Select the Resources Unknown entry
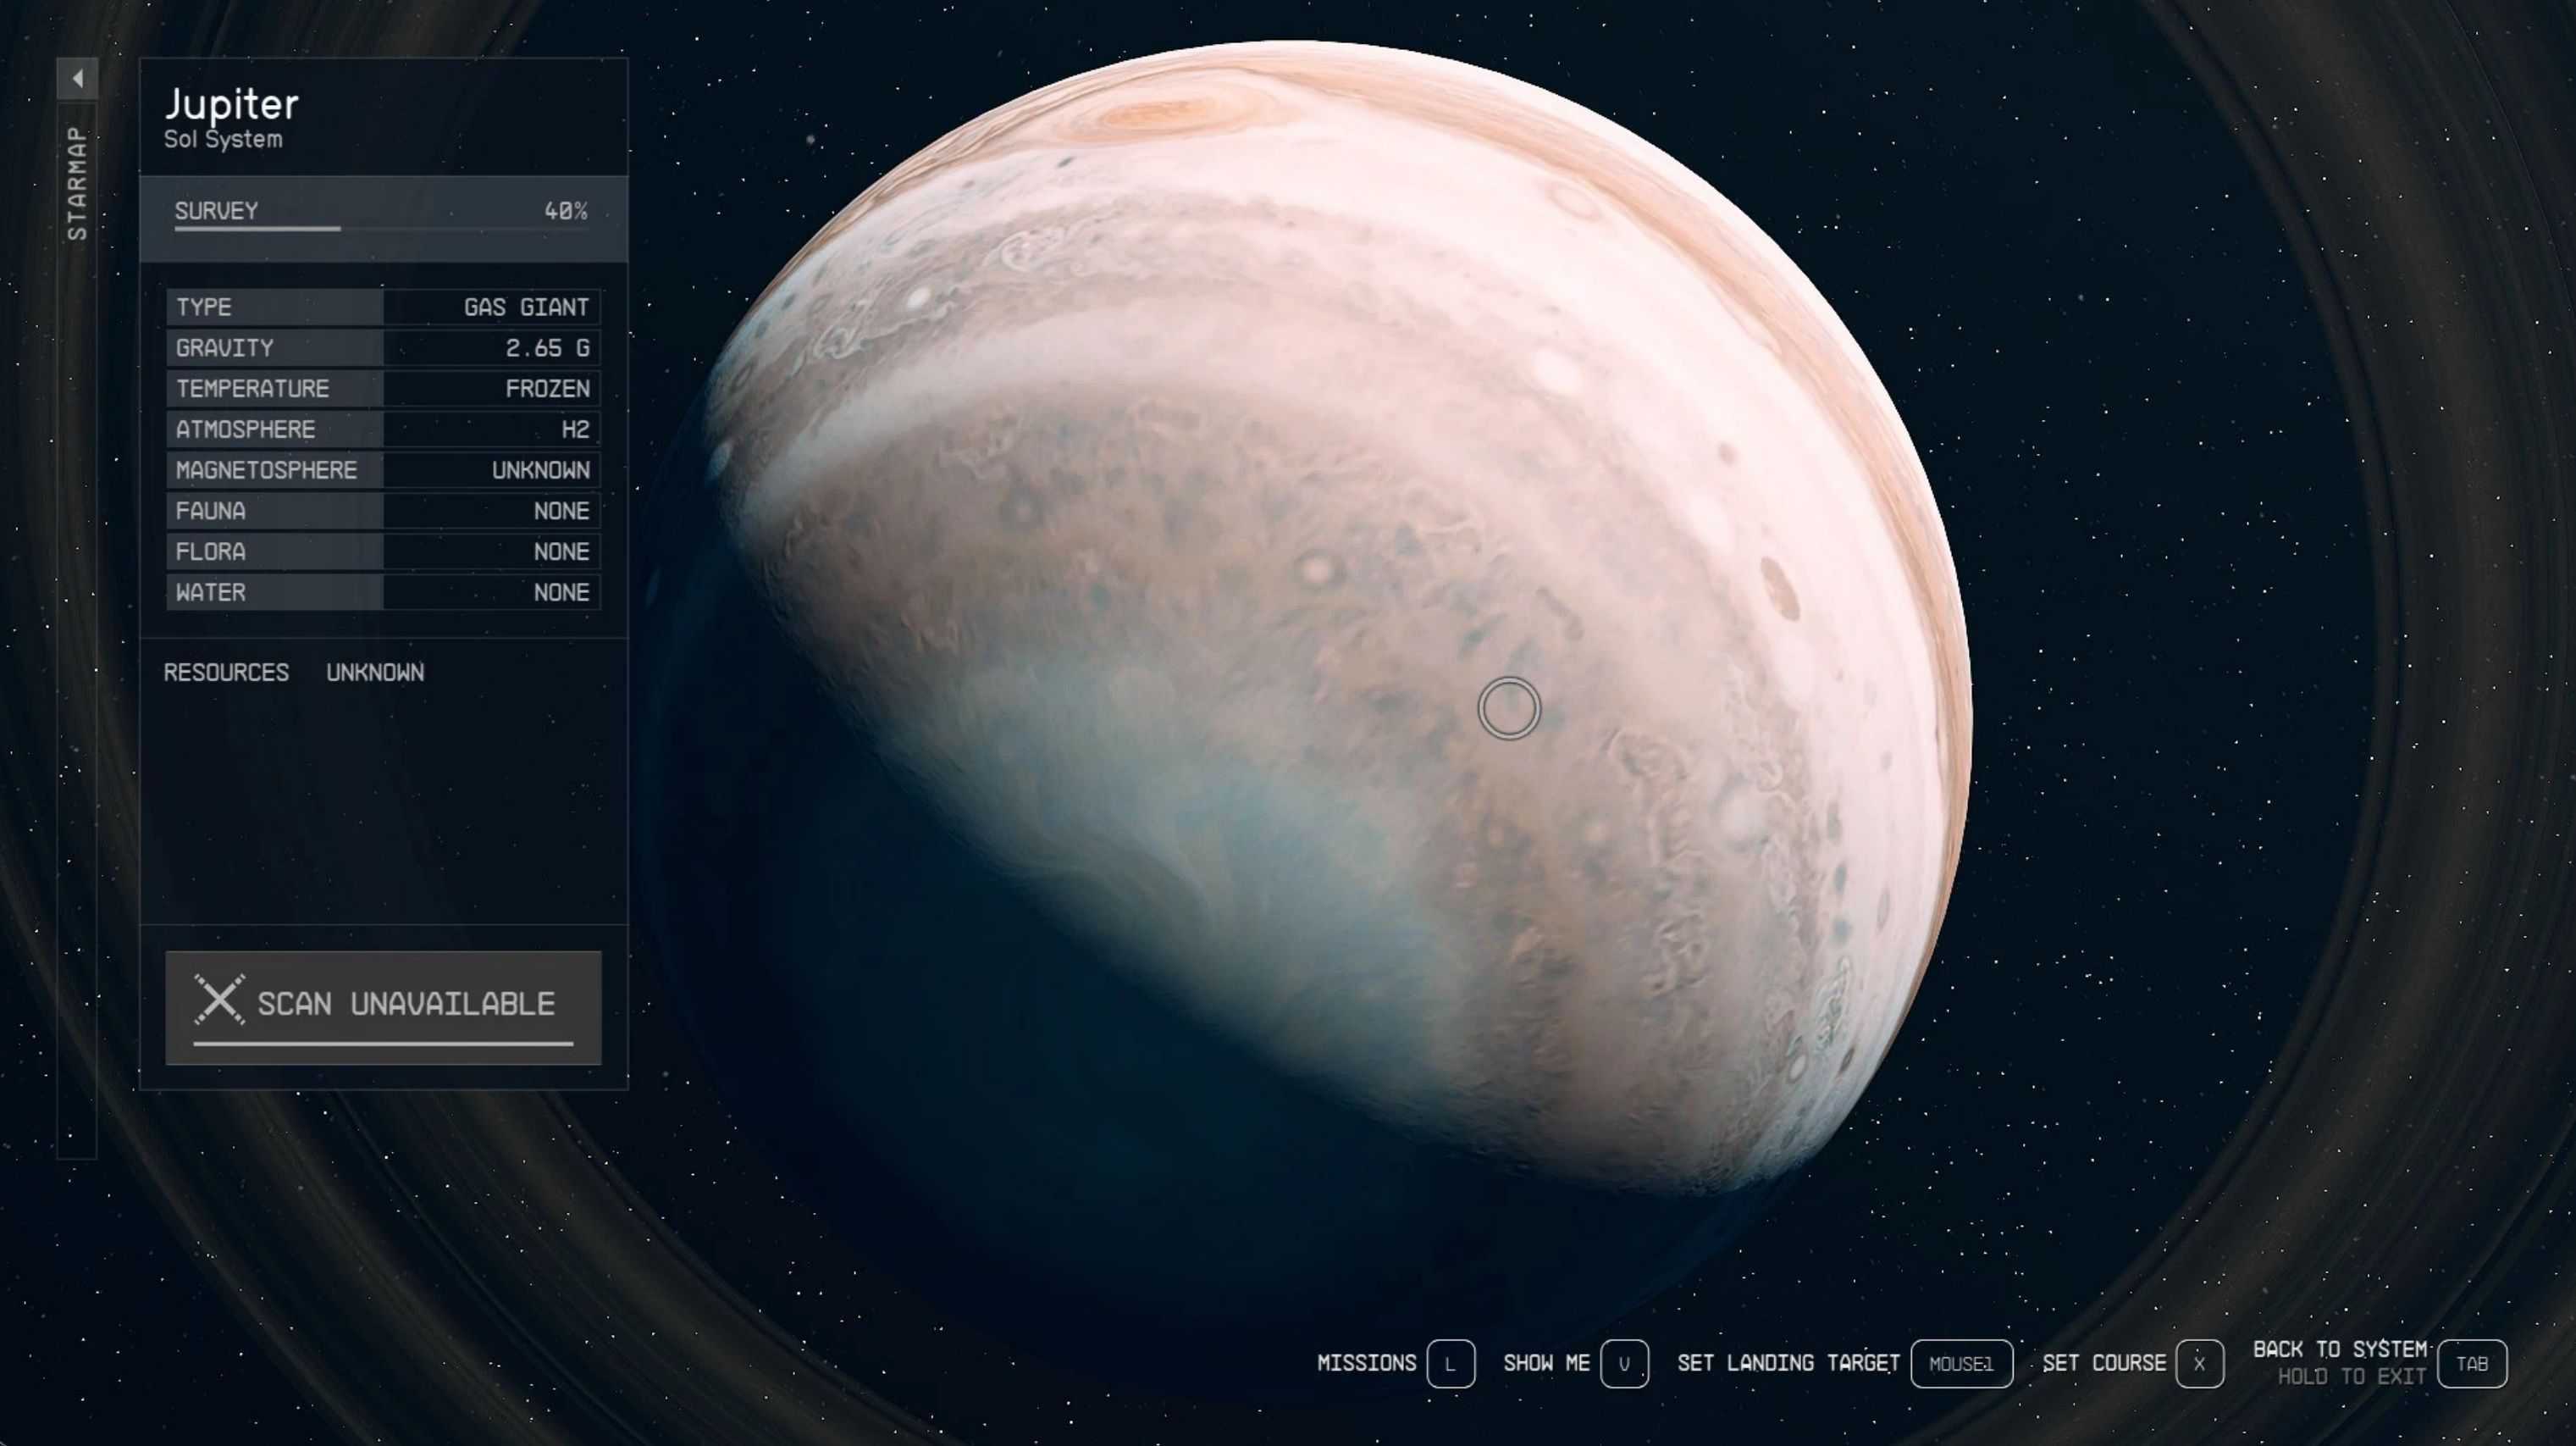Screen dimensions: 2576x1446 pos(293,672)
